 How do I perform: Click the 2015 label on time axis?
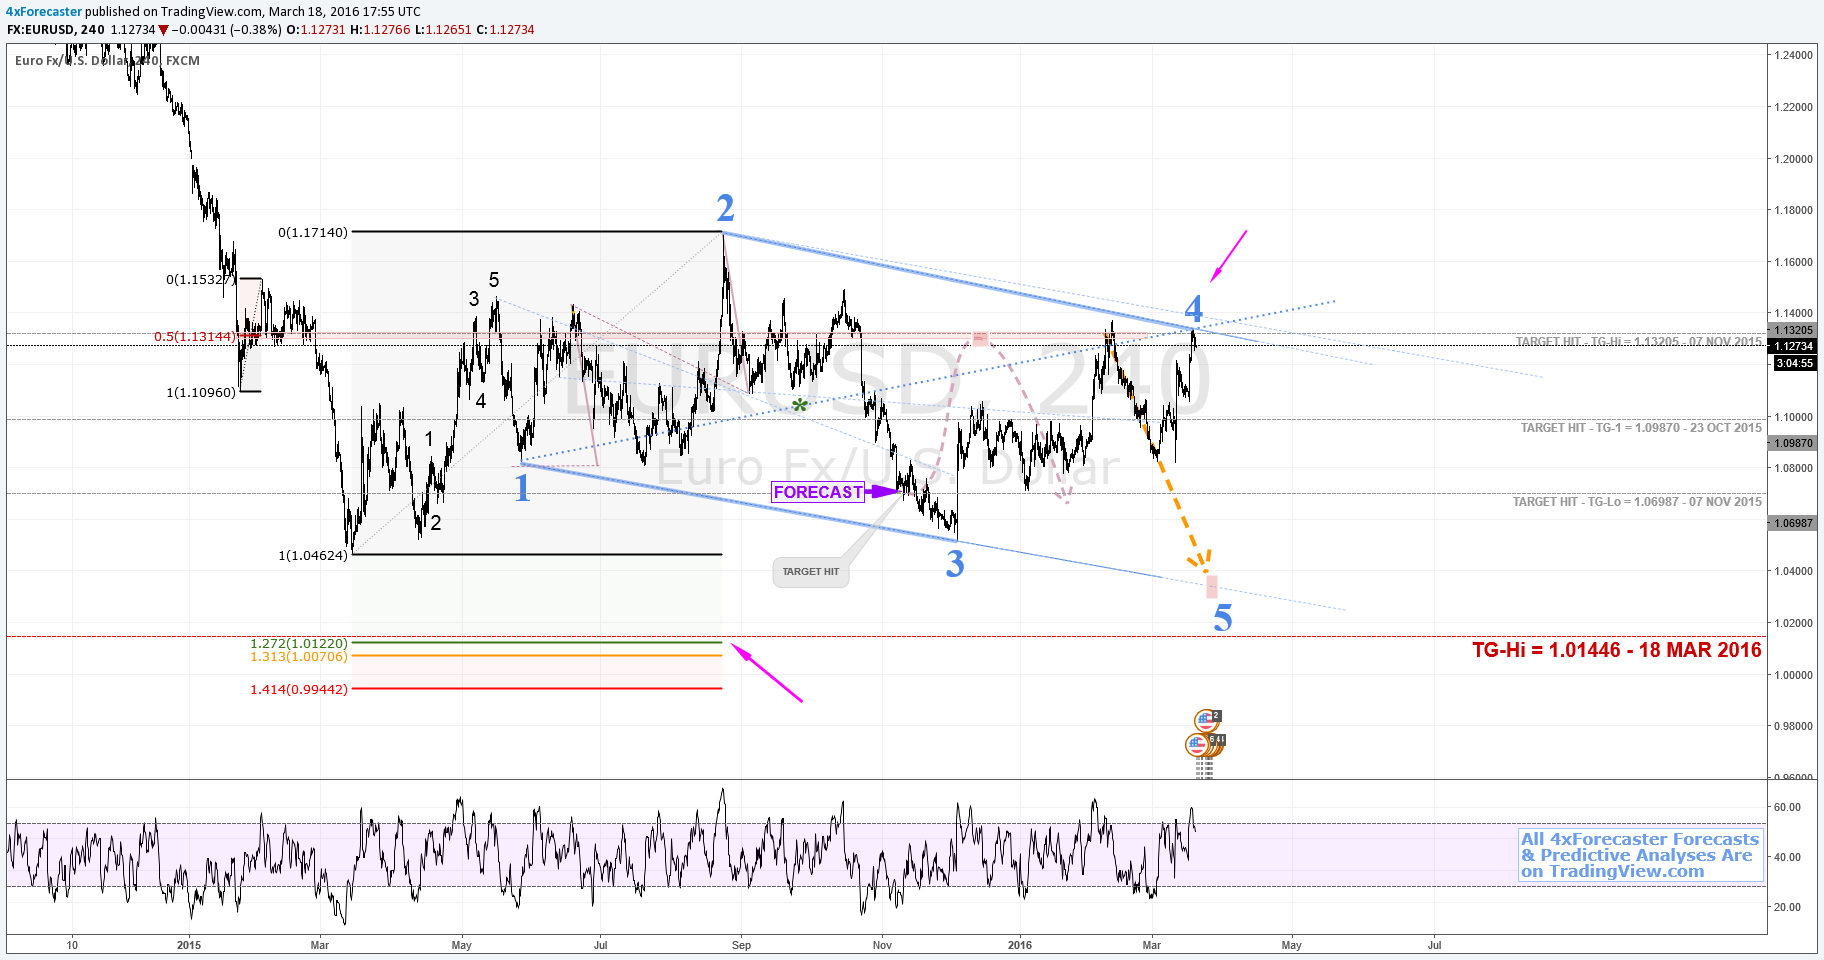click(x=188, y=945)
